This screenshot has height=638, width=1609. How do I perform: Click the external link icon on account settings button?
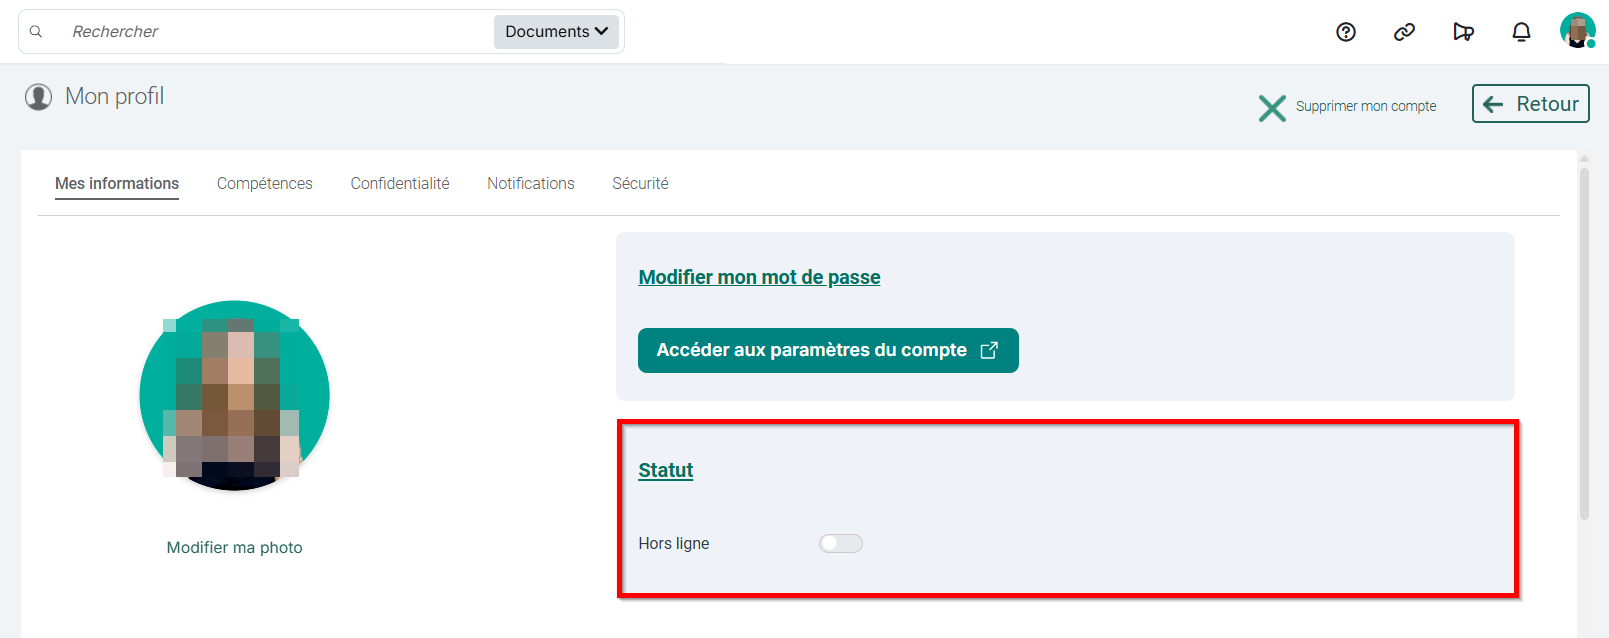coord(989,350)
